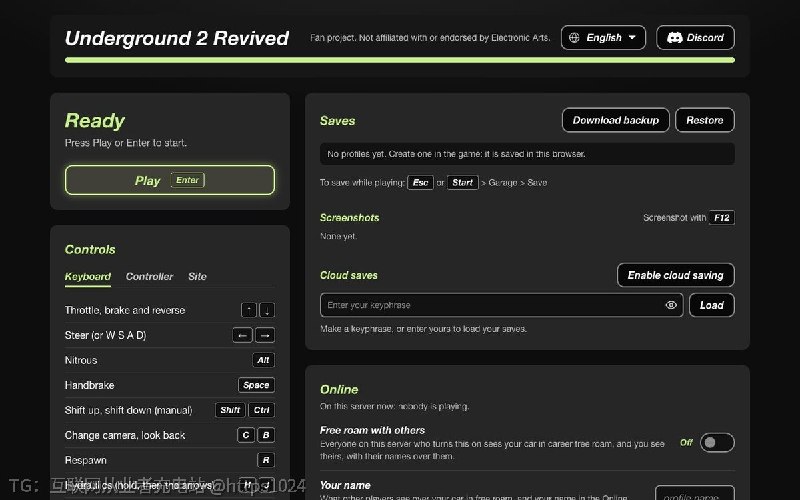Image resolution: width=800 pixels, height=500 pixels.
Task: Click Enable cloud saving button
Action: pyautogui.click(x=676, y=276)
